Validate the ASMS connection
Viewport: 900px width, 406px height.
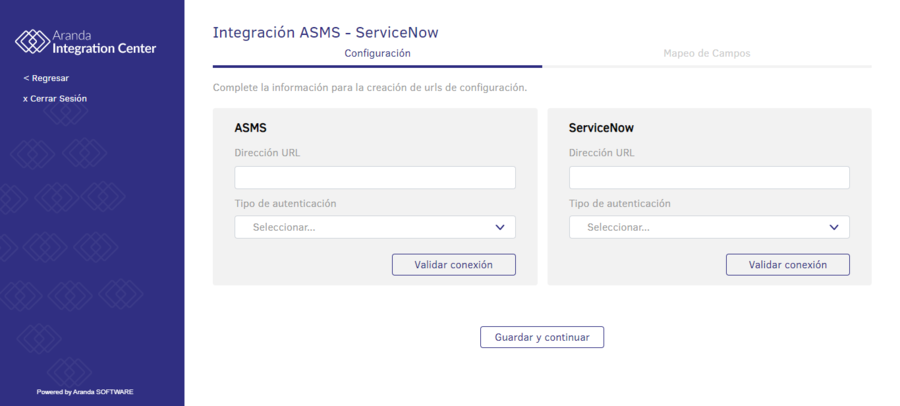point(453,265)
